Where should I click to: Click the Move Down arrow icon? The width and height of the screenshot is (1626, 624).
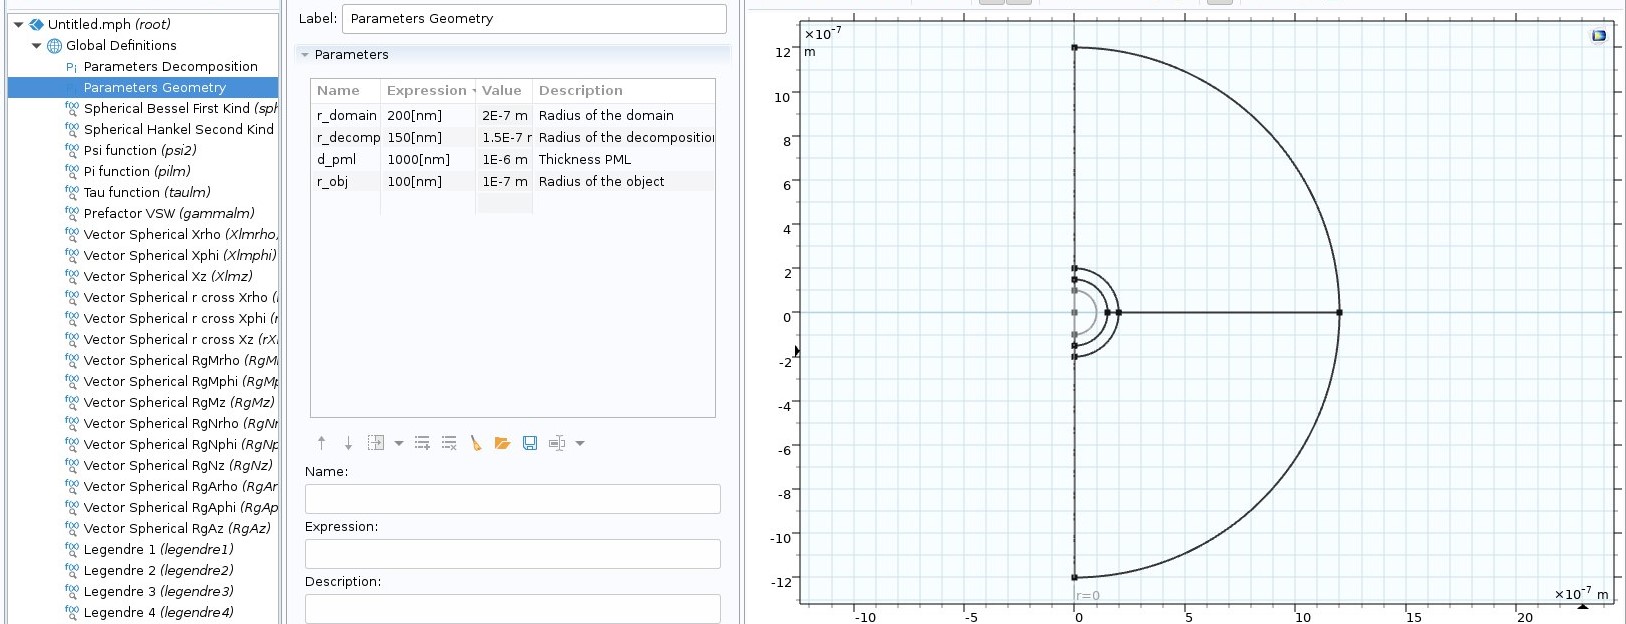348,443
